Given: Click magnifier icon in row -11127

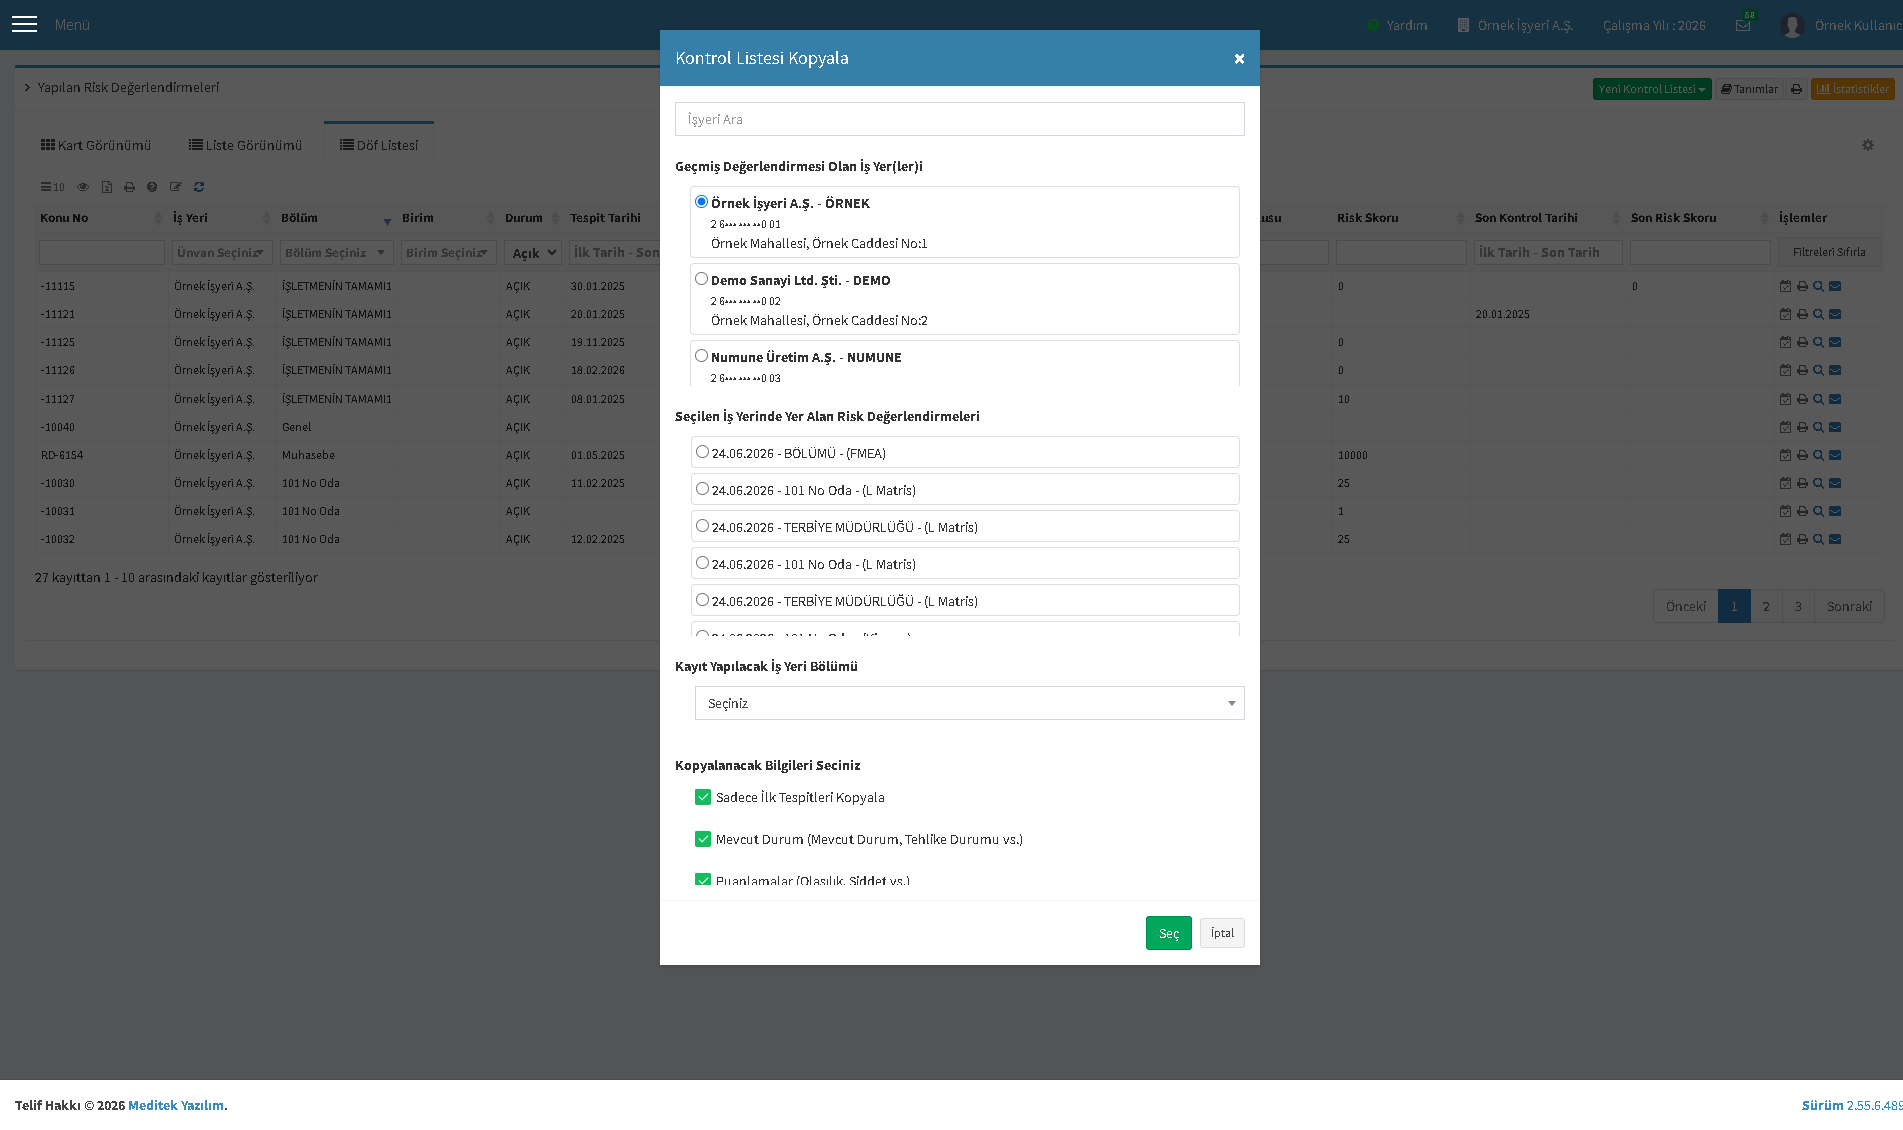Looking at the screenshot, I should click(x=1818, y=399).
